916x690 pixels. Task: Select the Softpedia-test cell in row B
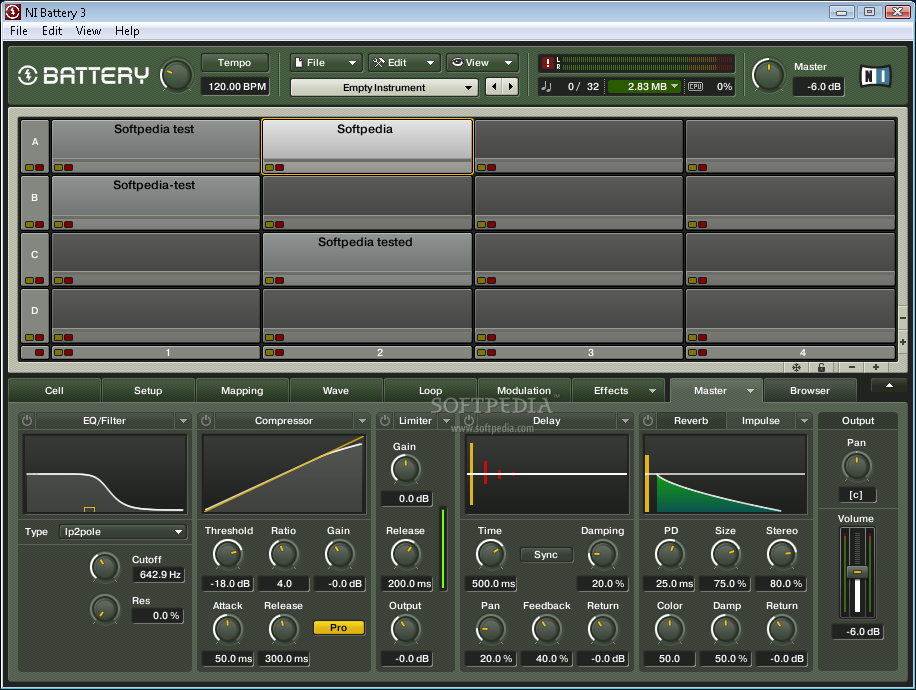(155, 203)
